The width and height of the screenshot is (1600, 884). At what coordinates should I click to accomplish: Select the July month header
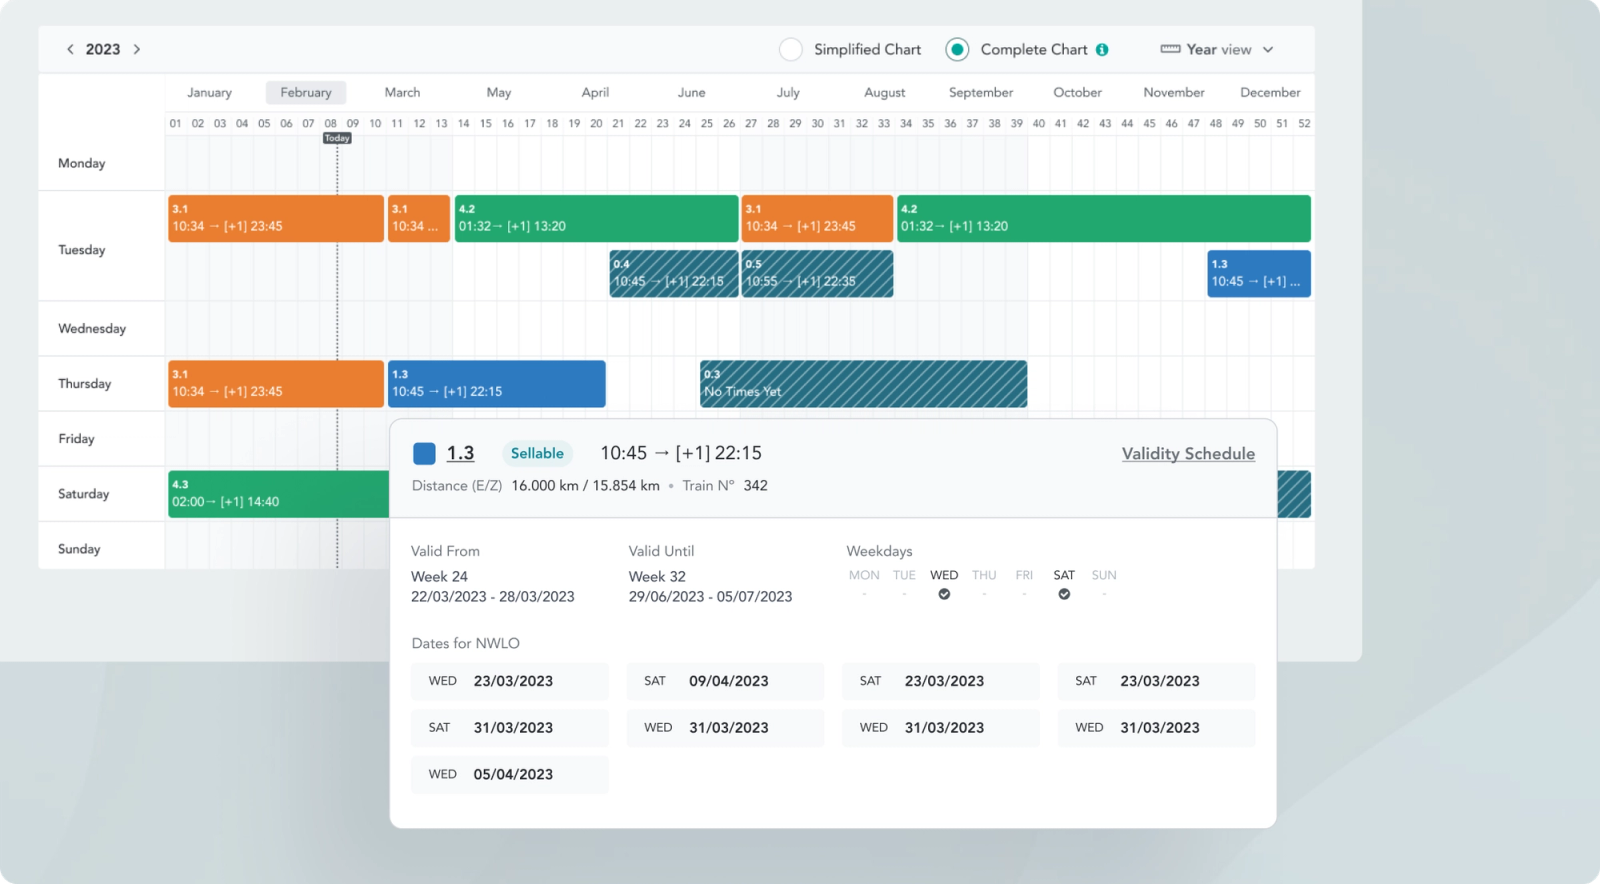pyautogui.click(x=788, y=92)
